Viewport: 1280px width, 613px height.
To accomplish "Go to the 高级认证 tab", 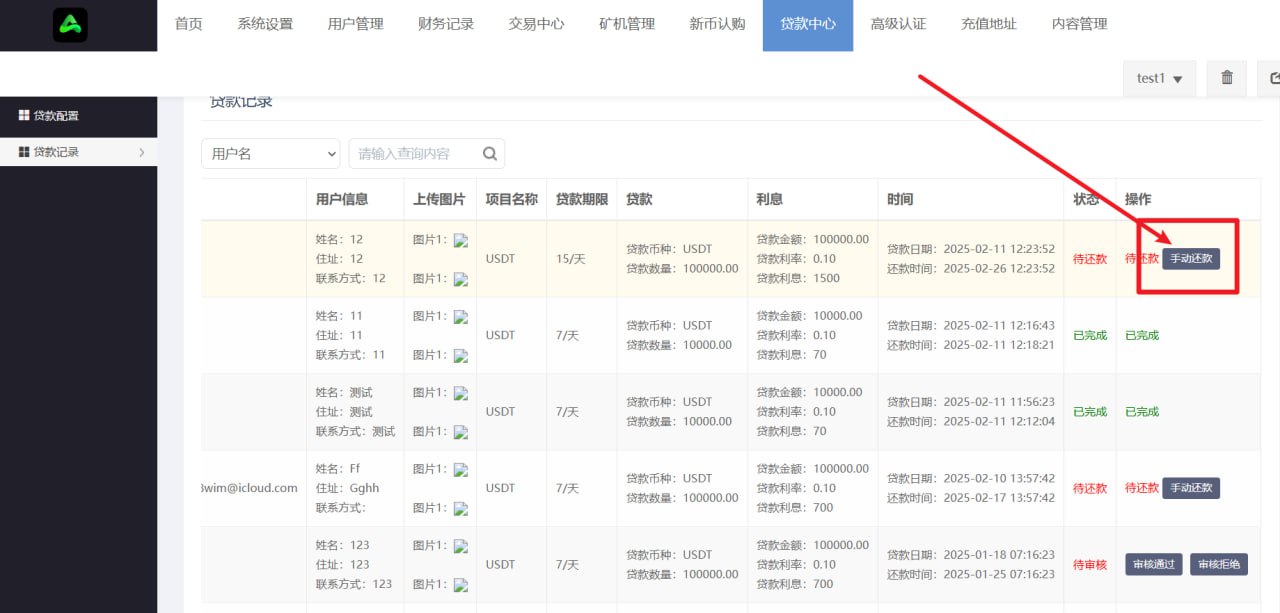I will click(898, 24).
